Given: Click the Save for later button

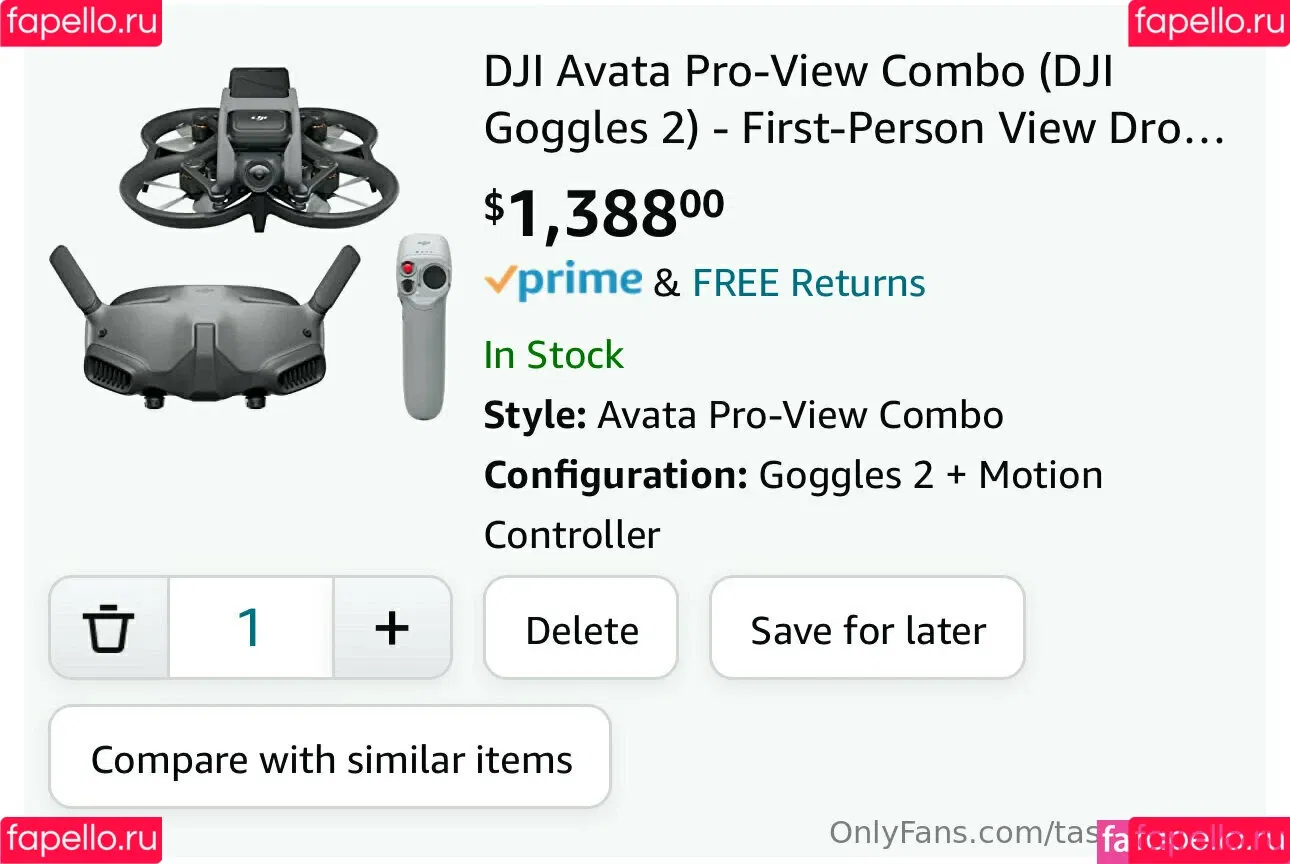Looking at the screenshot, I should 868,629.
